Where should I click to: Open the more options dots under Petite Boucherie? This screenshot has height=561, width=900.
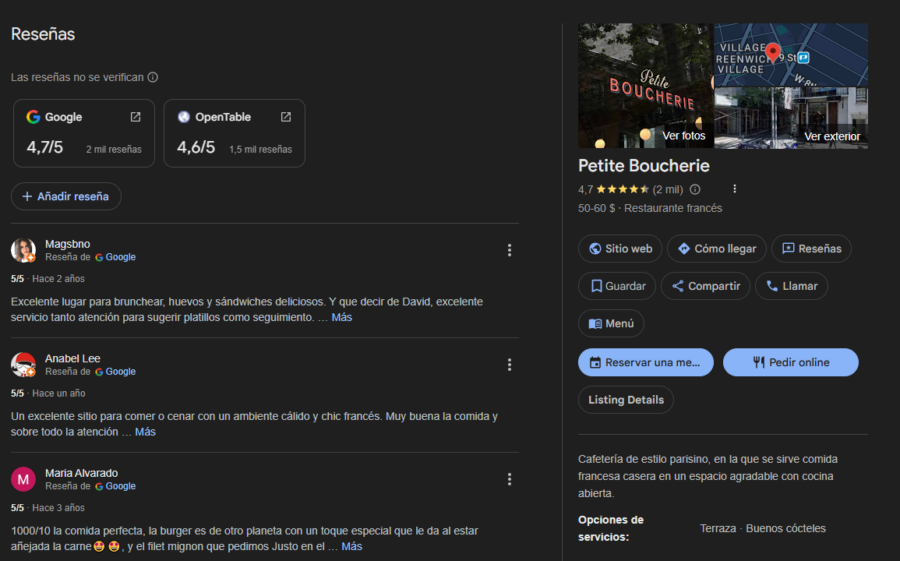(x=735, y=189)
